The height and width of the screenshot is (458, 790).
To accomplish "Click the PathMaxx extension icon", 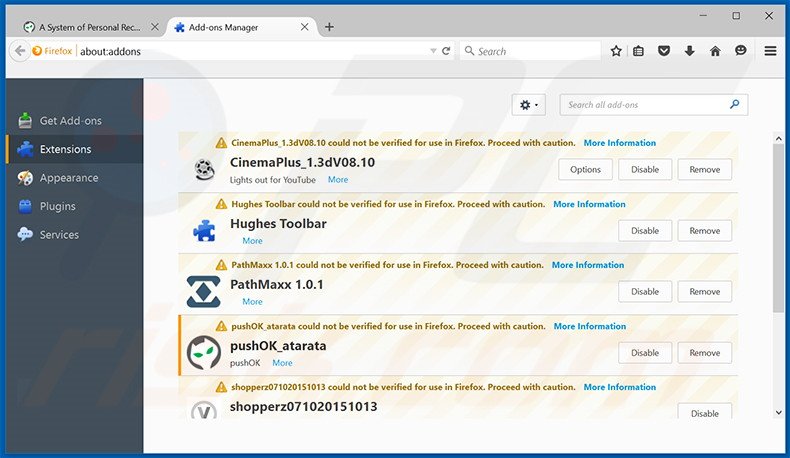I will (x=204, y=291).
